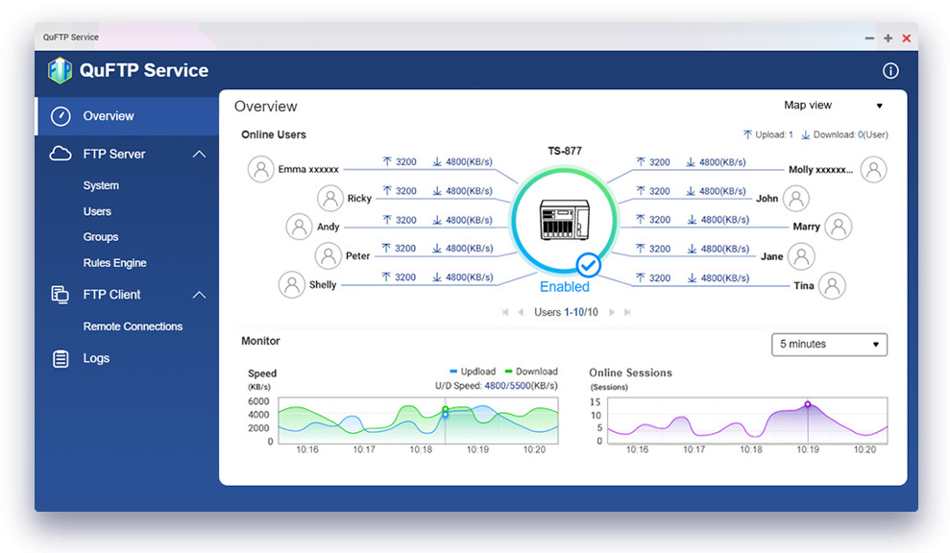The image size is (950, 553).
Task: Click the Enabled status label
Action: click(564, 286)
